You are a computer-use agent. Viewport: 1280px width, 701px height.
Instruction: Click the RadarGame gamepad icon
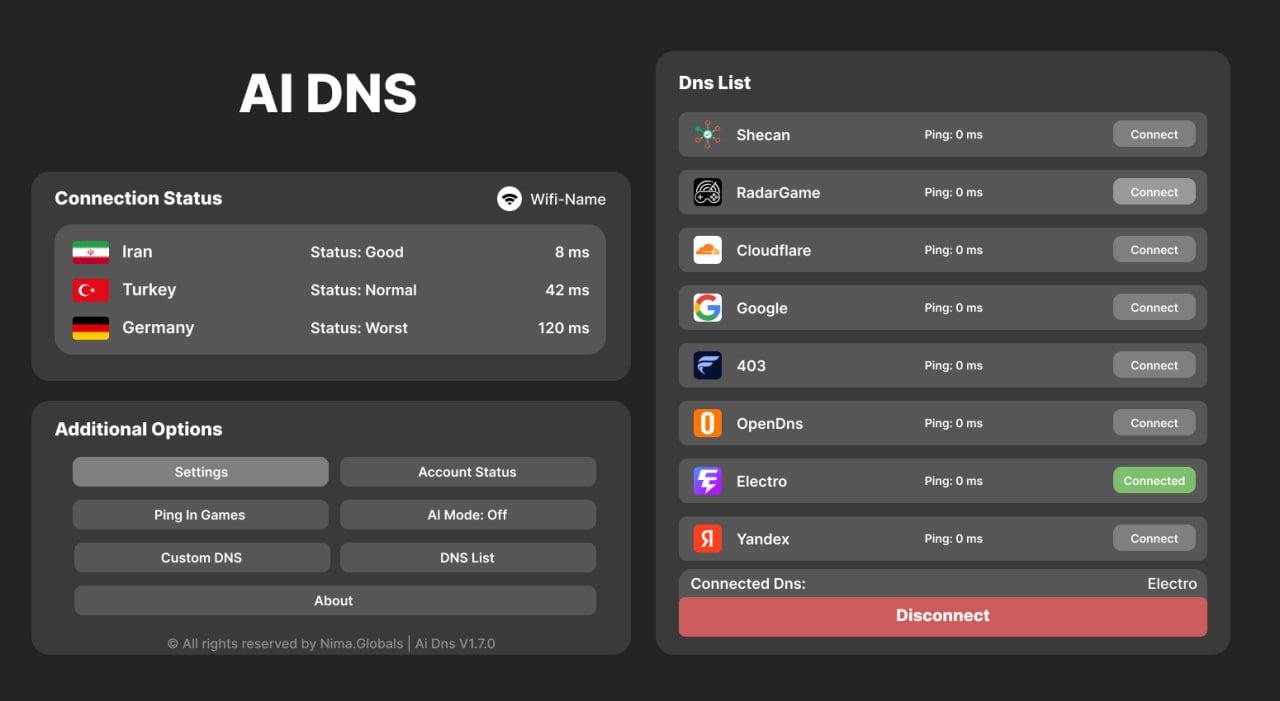point(707,192)
